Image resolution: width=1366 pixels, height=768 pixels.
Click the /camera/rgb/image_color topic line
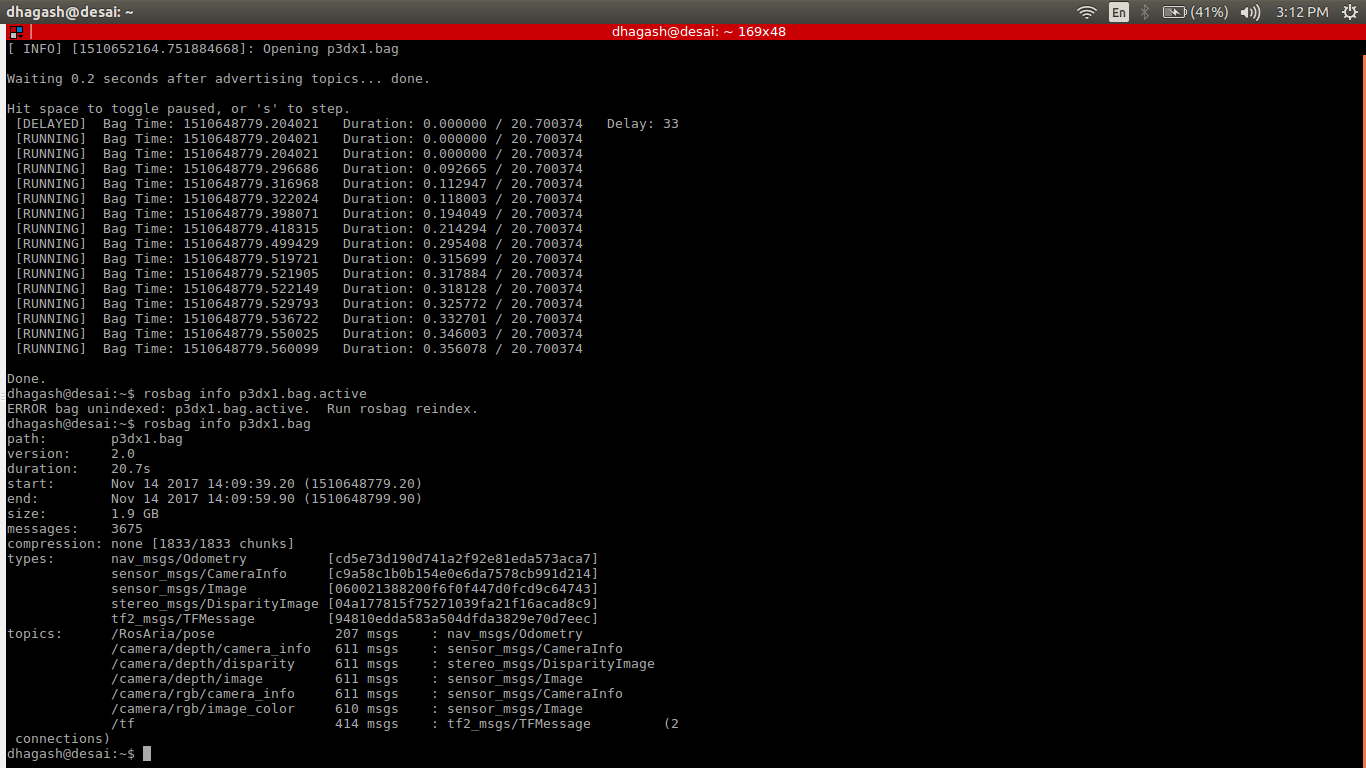pyautogui.click(x=203, y=709)
